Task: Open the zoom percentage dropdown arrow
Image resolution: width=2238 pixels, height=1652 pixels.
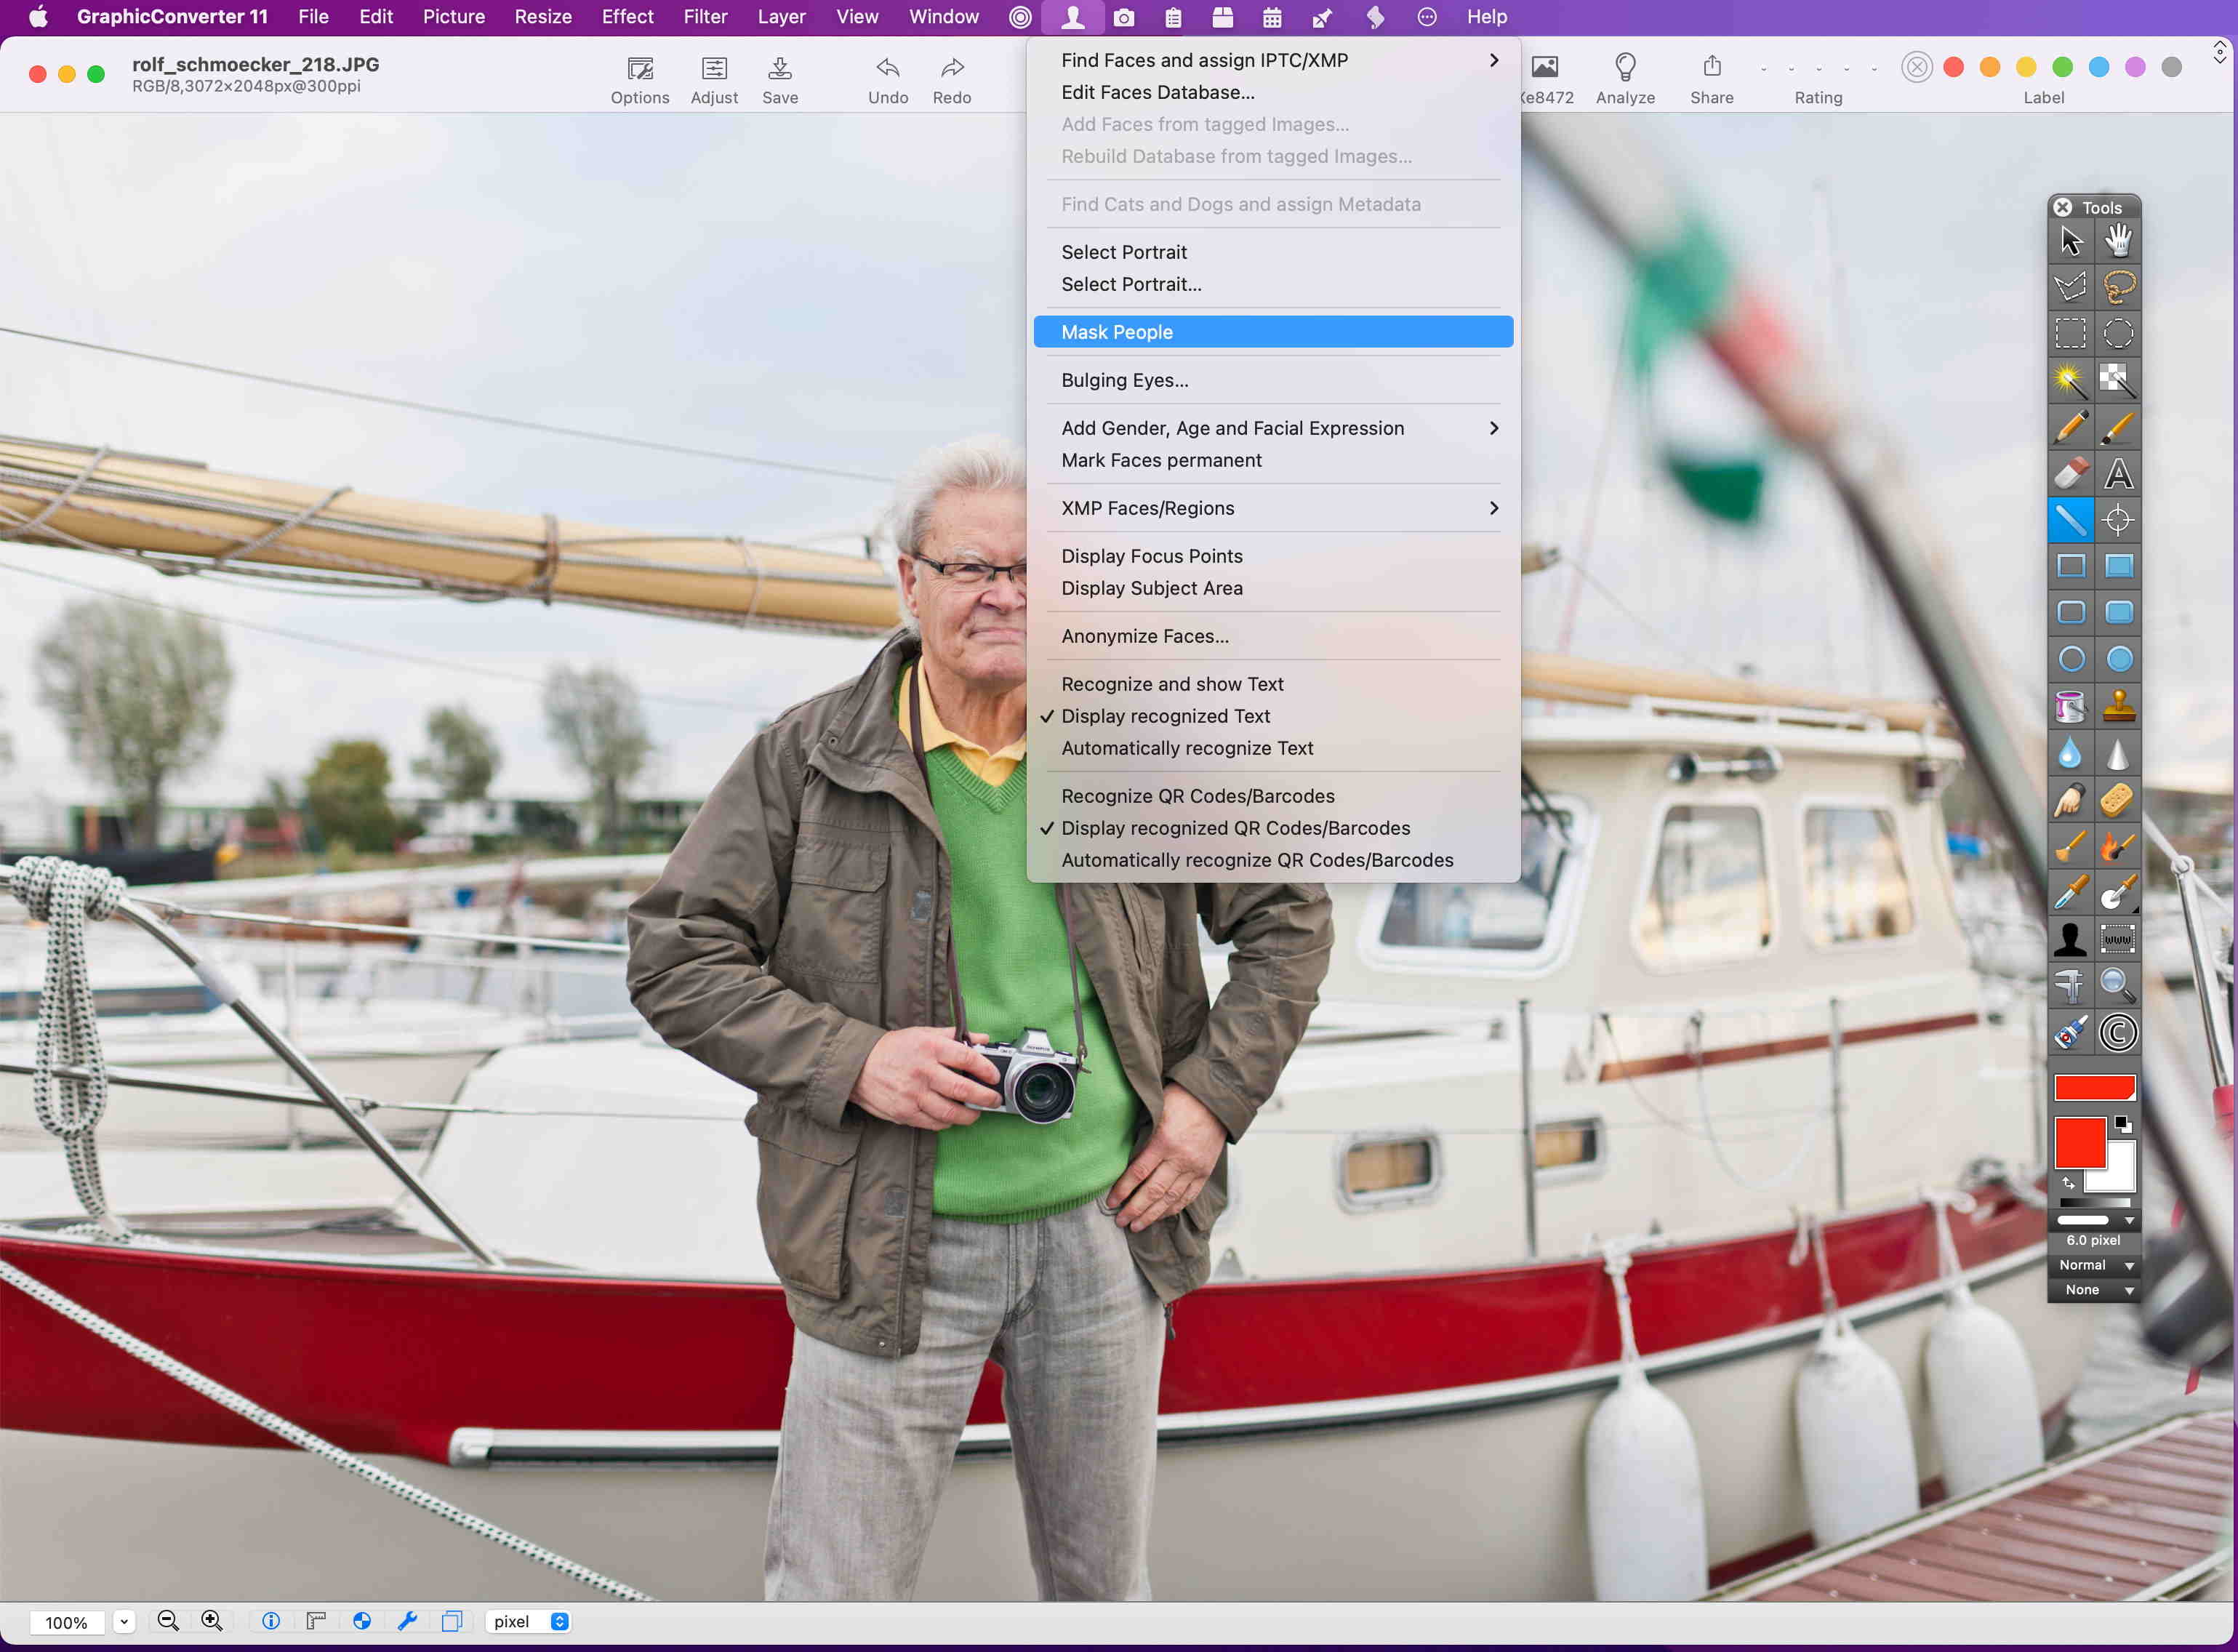Action: (124, 1621)
